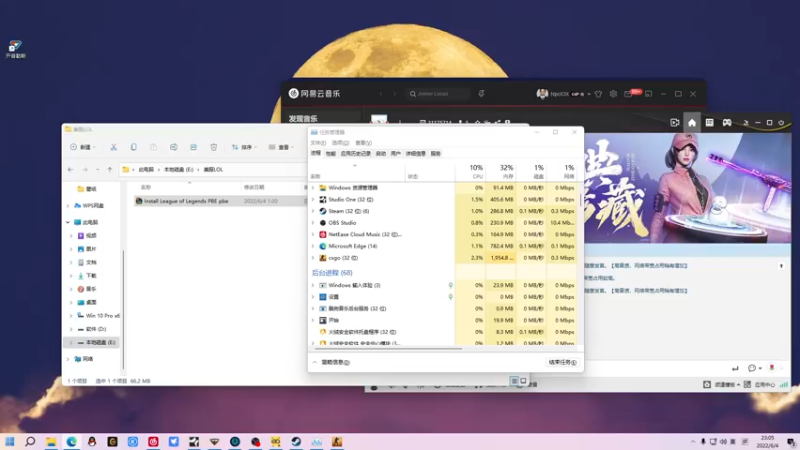Go back with Explorer's left arrow
Image resolution: width=800 pixels, height=450 pixels.
[70, 169]
